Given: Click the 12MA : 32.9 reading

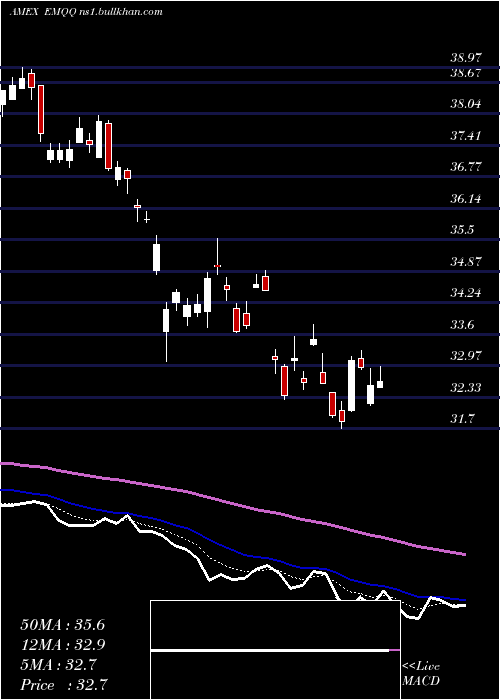Looking at the screenshot, I should tap(62, 645).
